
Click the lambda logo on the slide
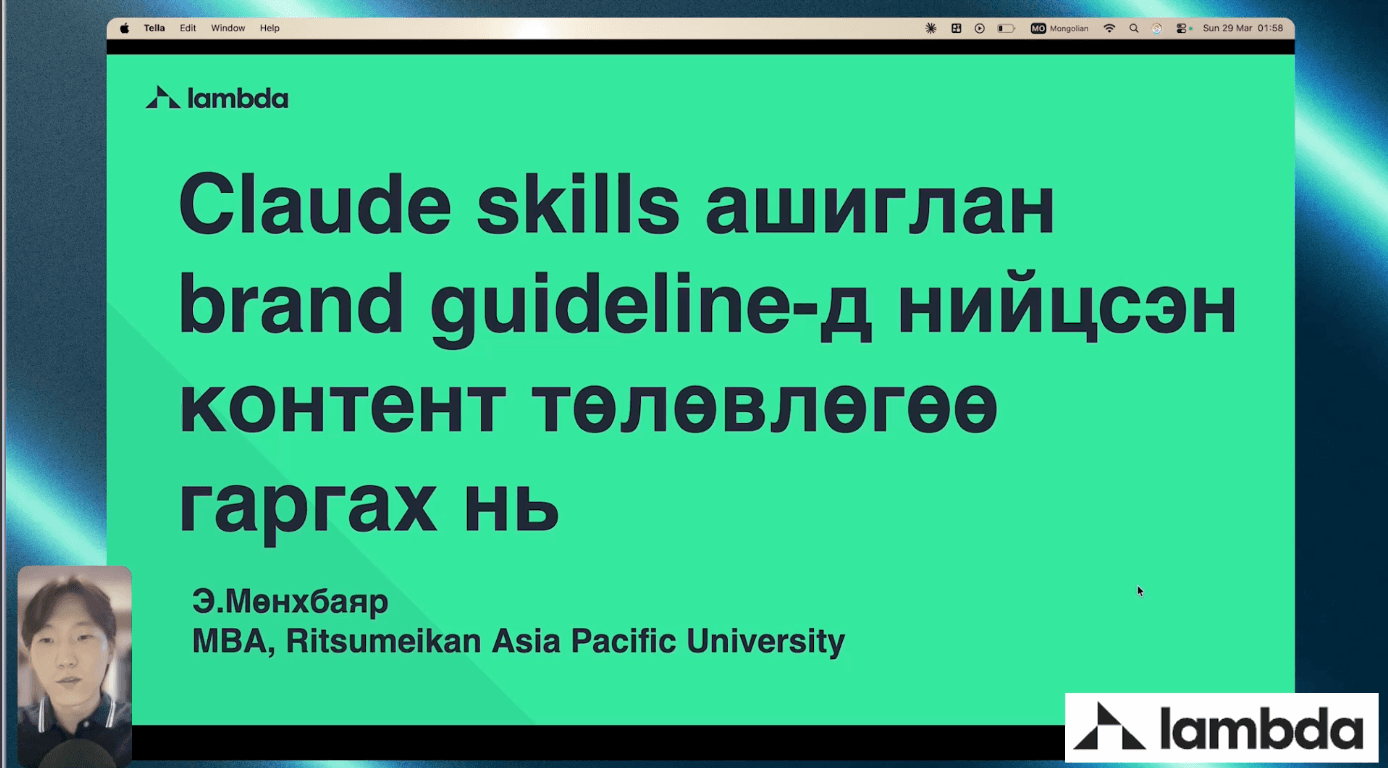(216, 97)
